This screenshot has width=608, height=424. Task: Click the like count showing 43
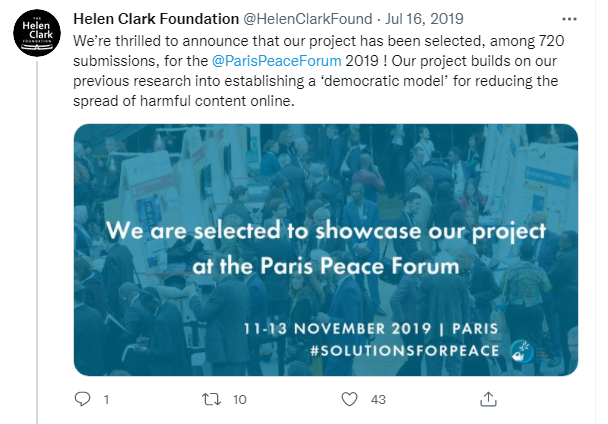[378, 400]
